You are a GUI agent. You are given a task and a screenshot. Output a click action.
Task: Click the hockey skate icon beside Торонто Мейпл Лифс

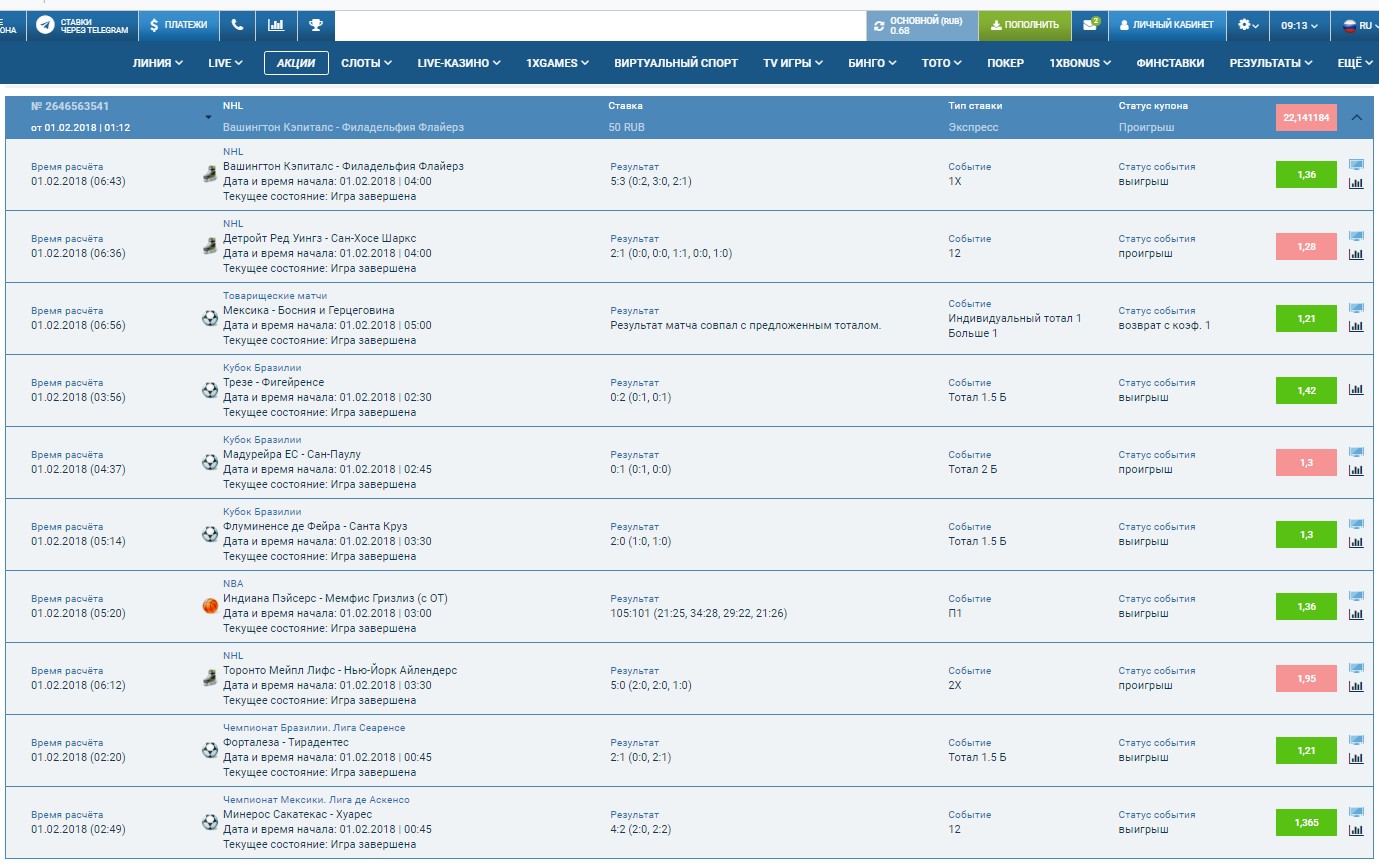click(x=210, y=678)
